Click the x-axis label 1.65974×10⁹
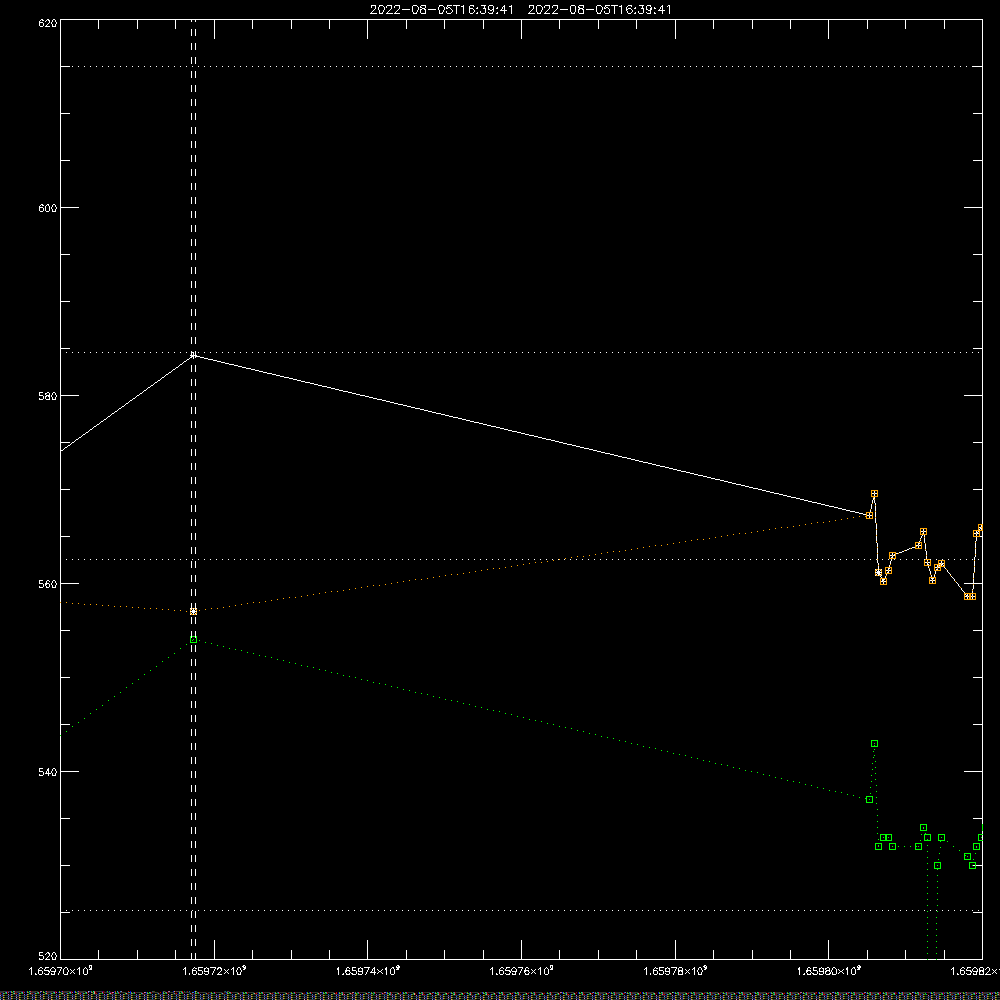The image size is (1000, 1000). tap(368, 971)
